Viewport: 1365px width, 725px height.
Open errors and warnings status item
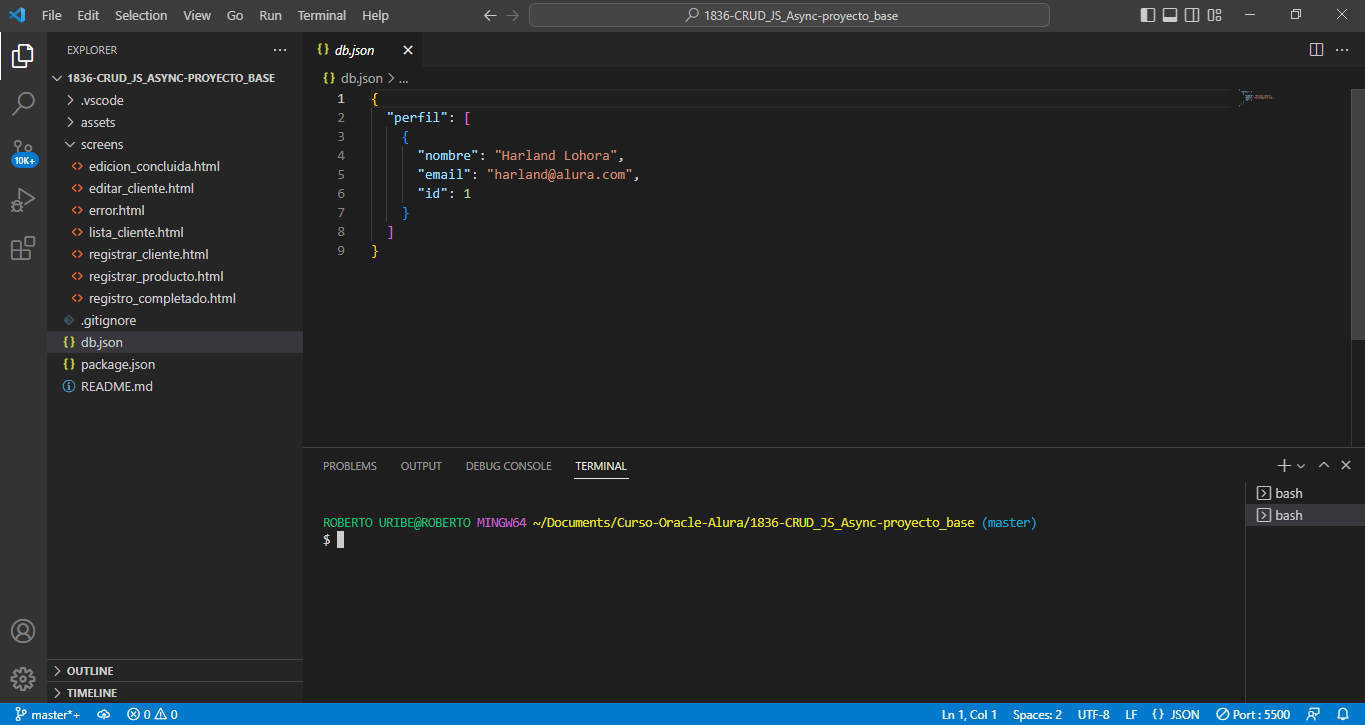pos(152,715)
